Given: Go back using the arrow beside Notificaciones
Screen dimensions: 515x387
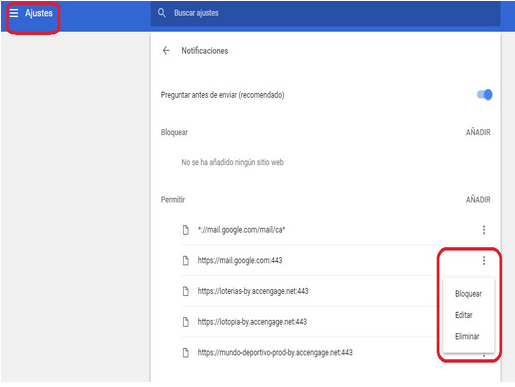Looking at the screenshot, I should click(166, 51).
